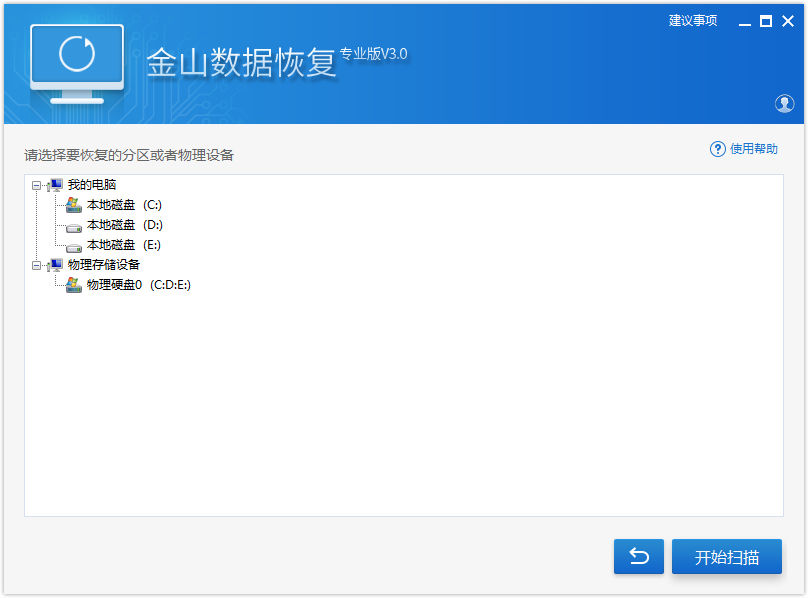The width and height of the screenshot is (808, 598).
Task: Click the data recovery monitor logo
Action: (77, 62)
